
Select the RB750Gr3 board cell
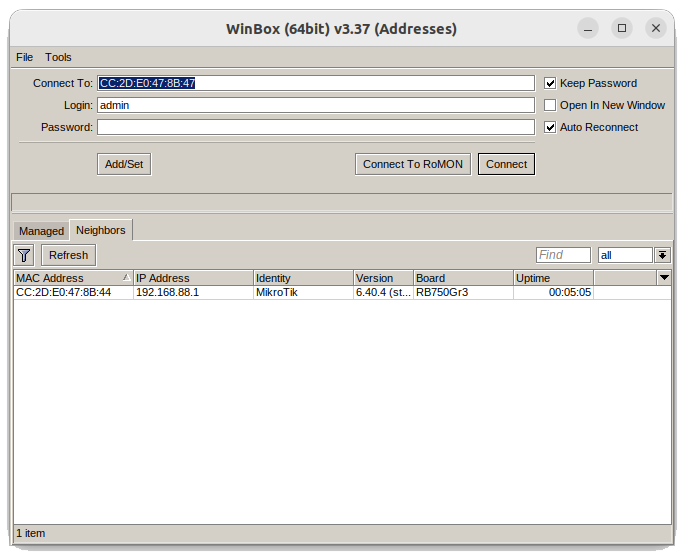(x=463, y=293)
